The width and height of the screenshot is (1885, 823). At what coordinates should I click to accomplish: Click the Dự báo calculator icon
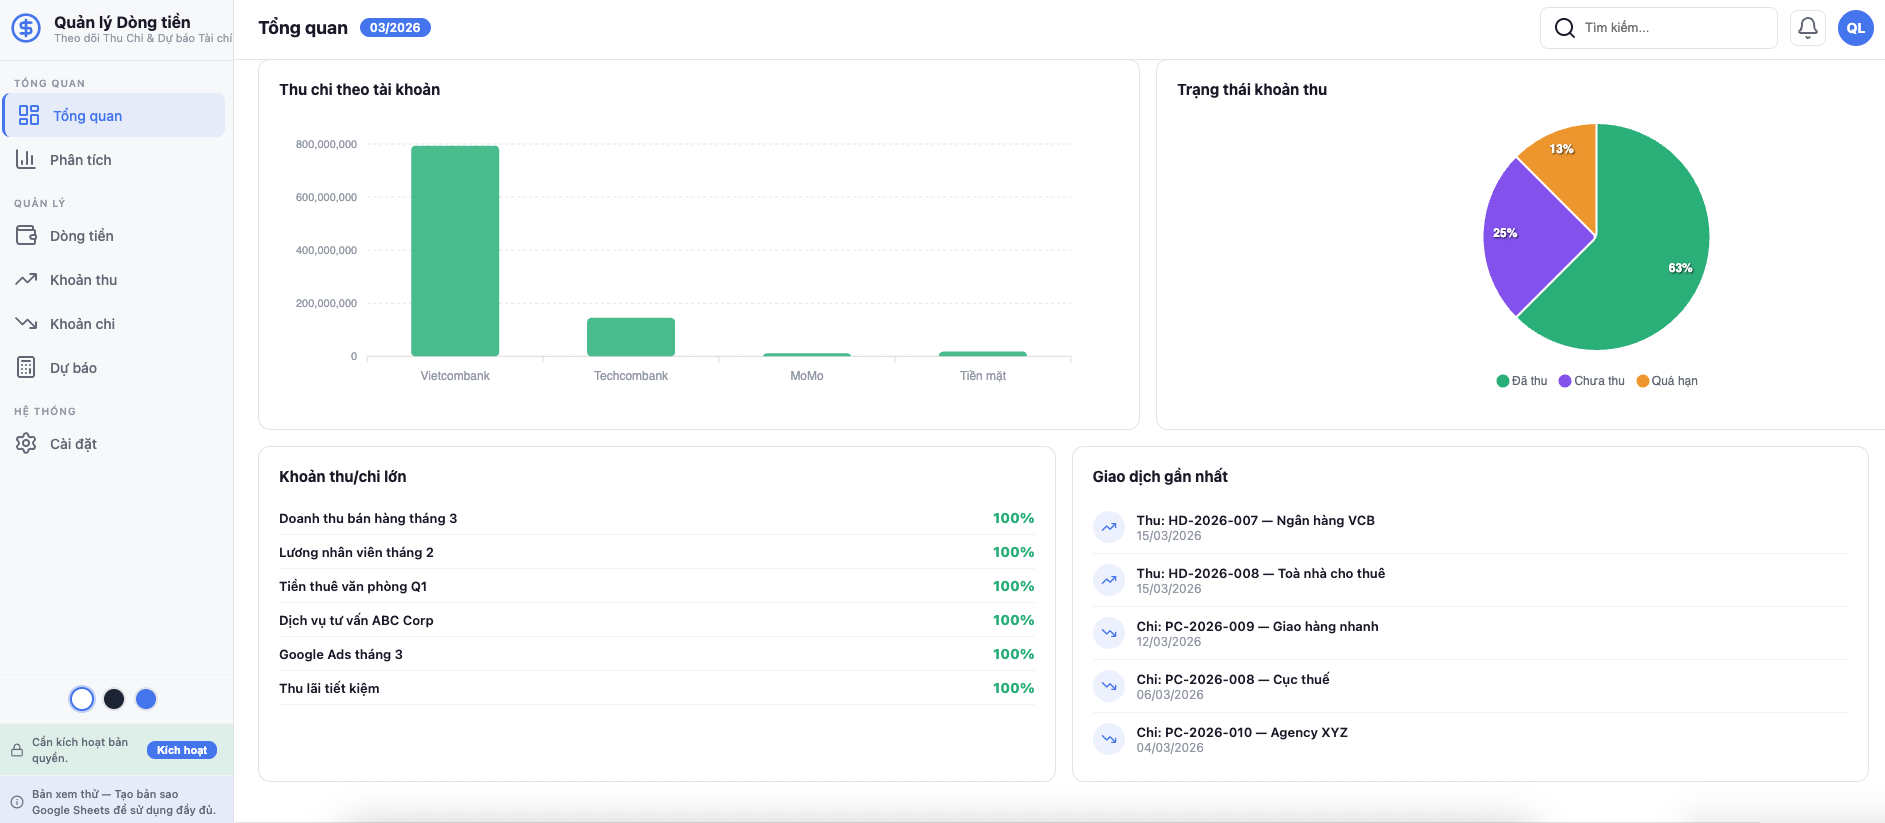point(26,368)
